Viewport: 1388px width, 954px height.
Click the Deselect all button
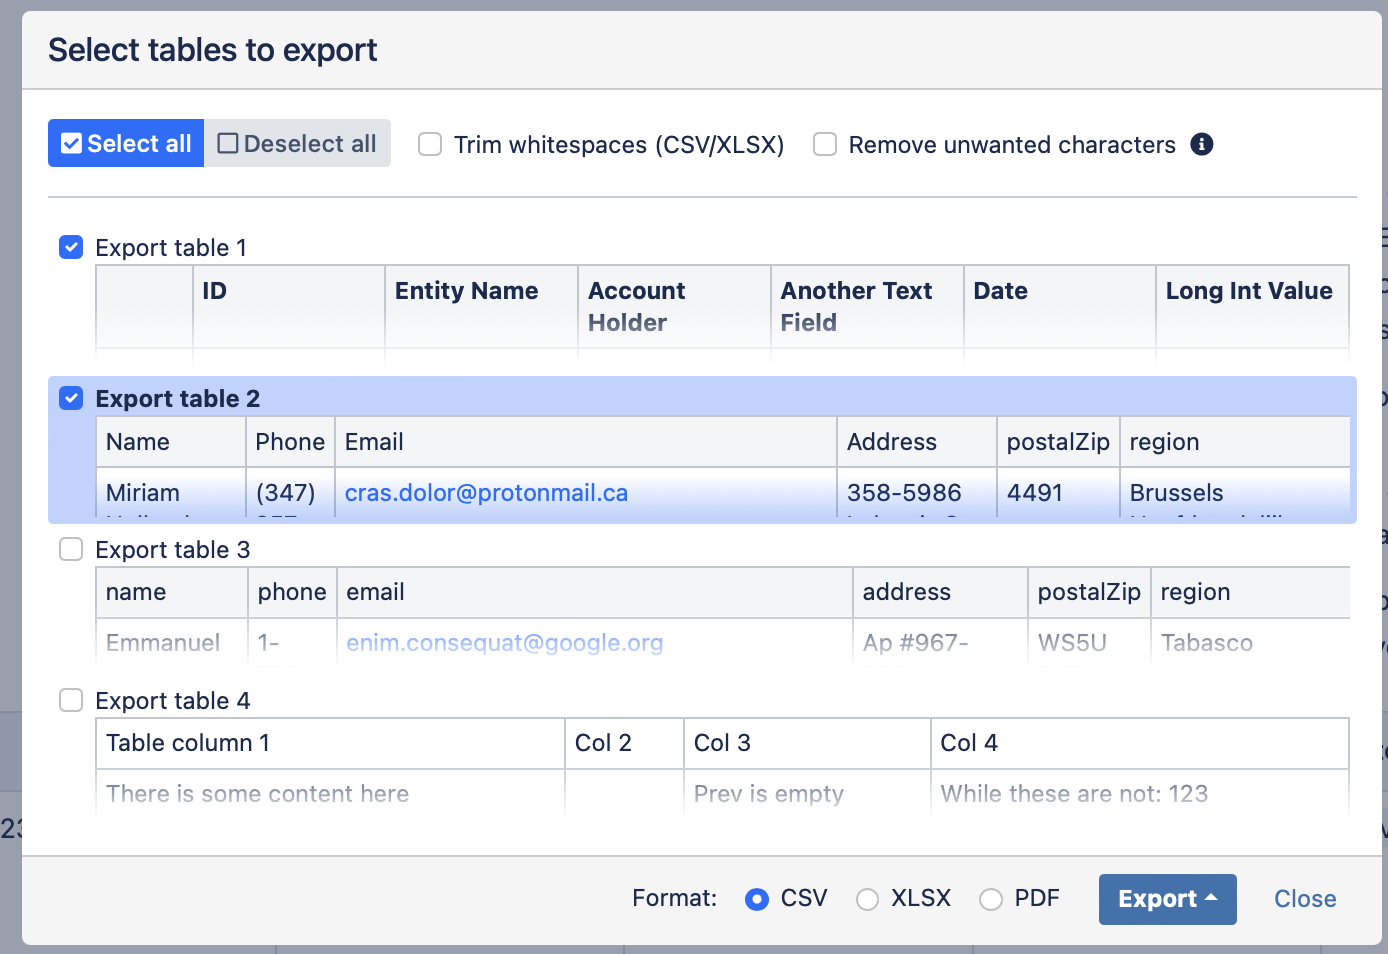(297, 144)
